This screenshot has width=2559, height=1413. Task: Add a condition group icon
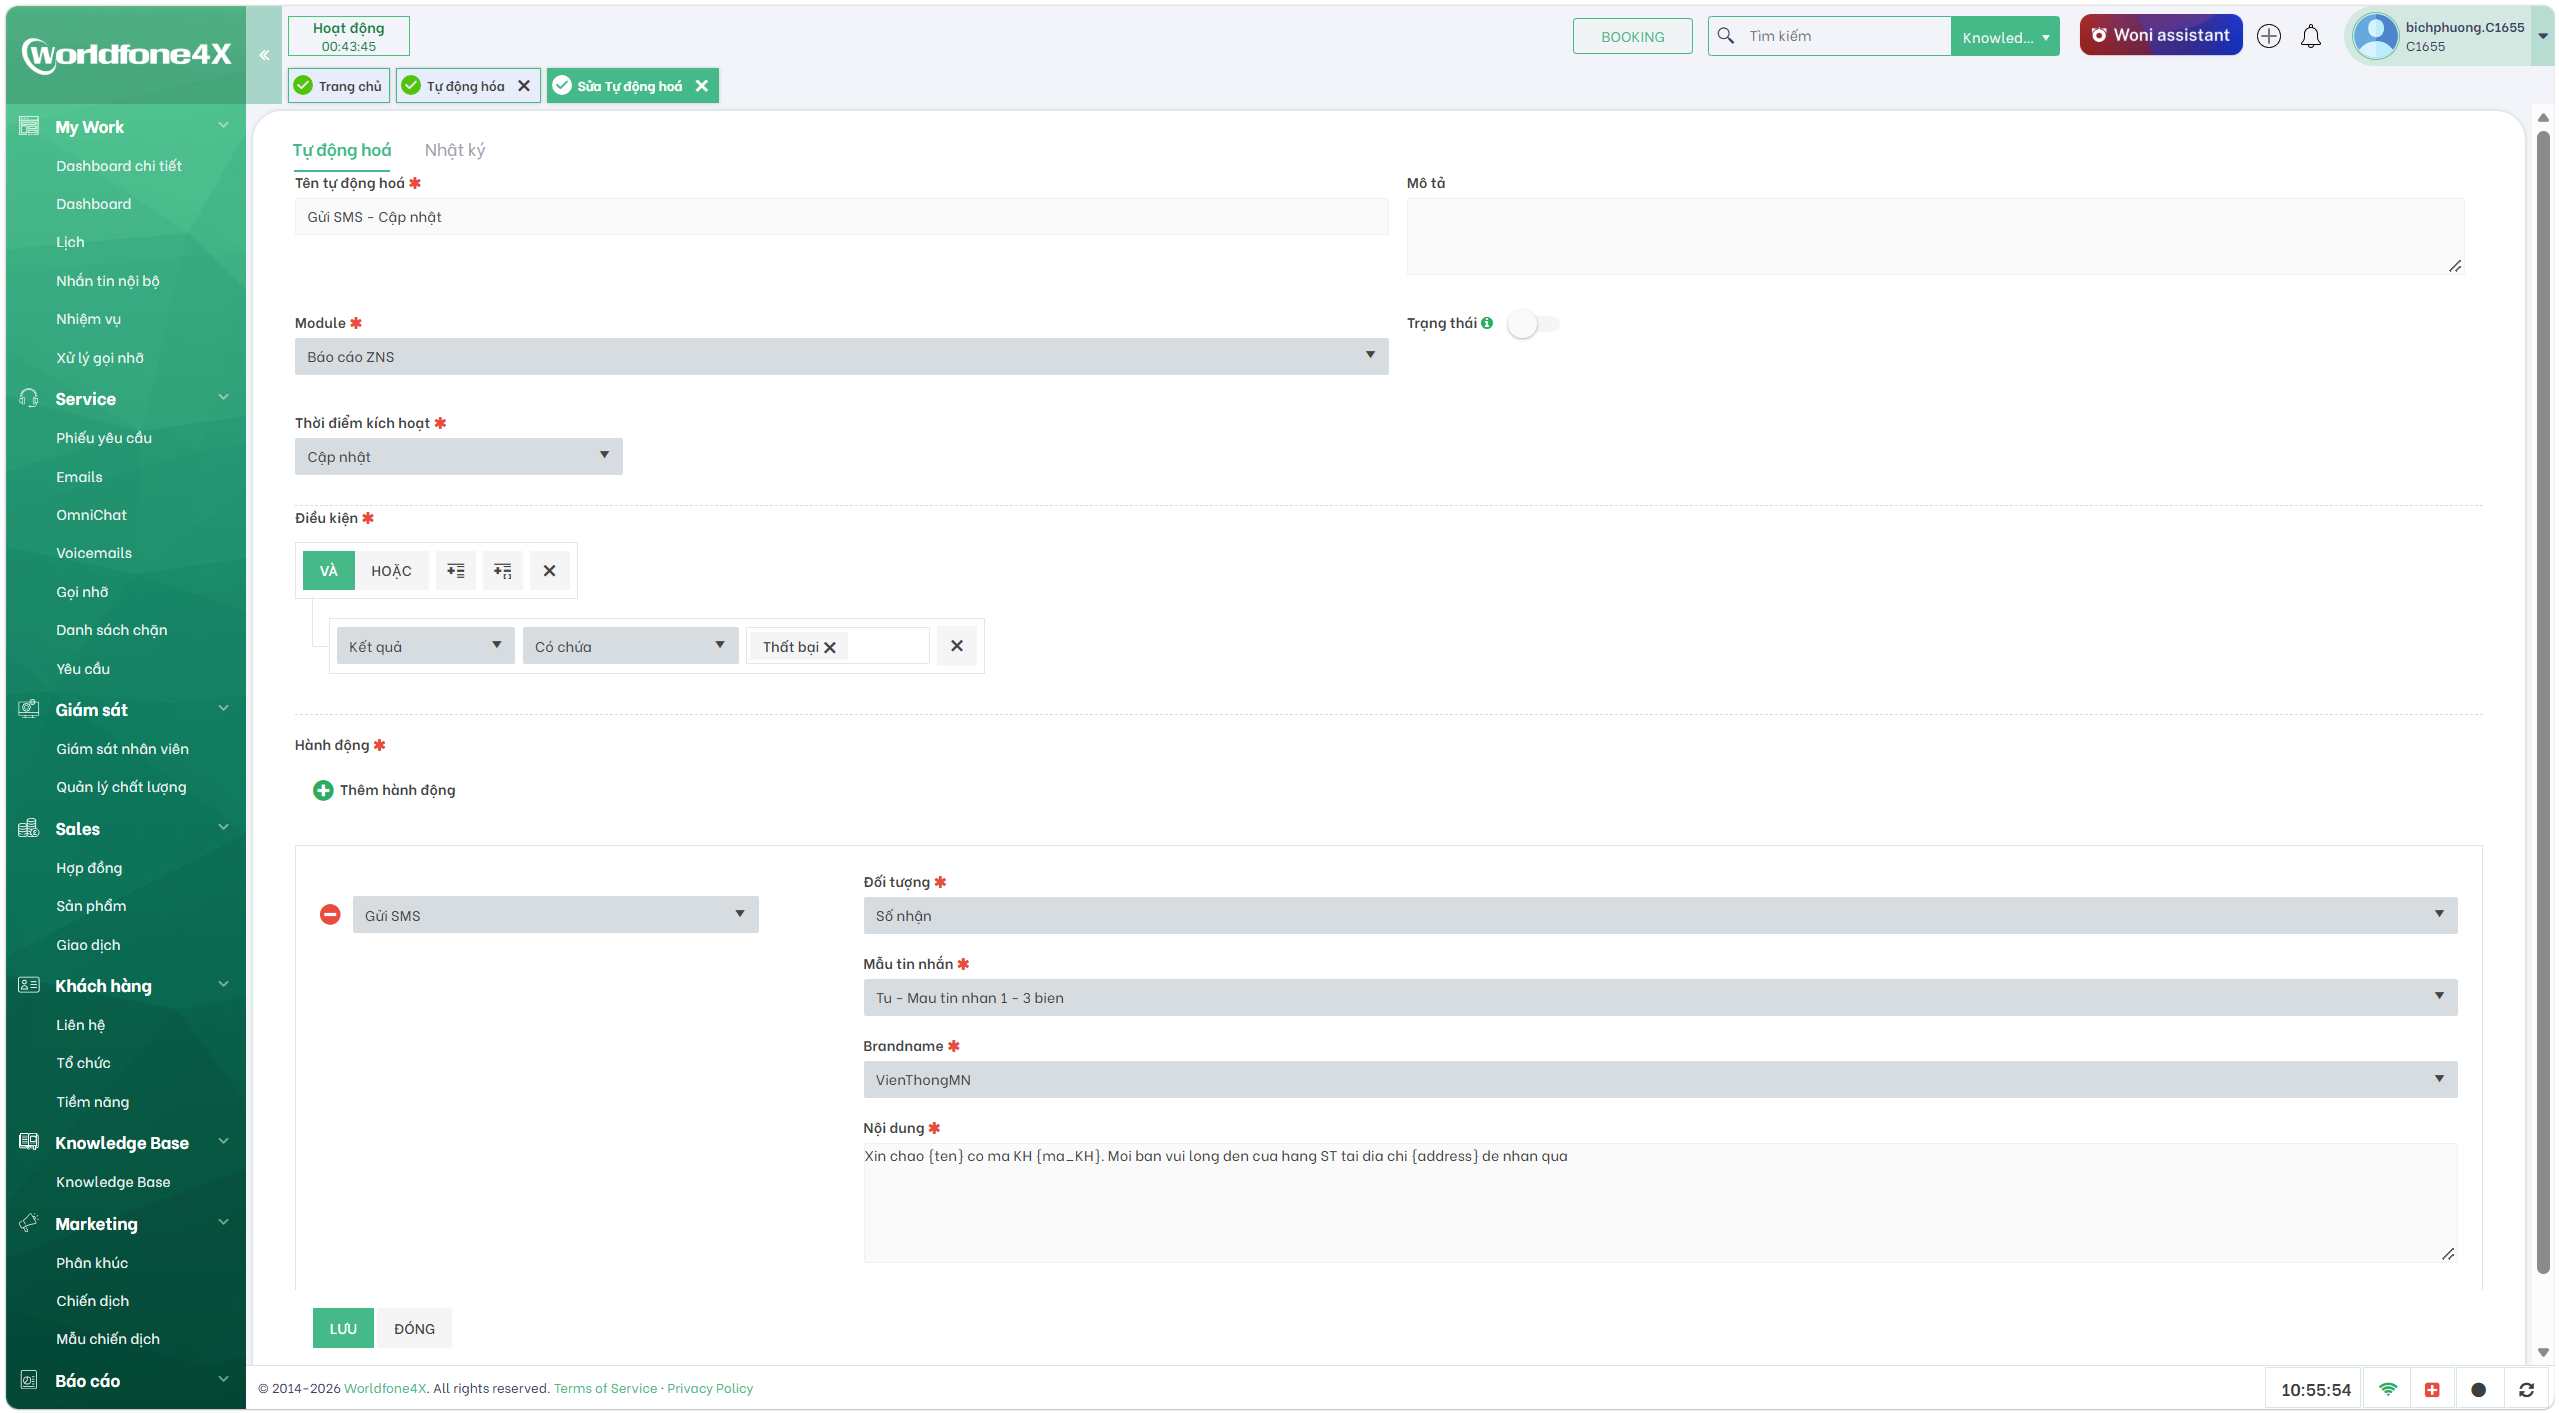pos(503,570)
